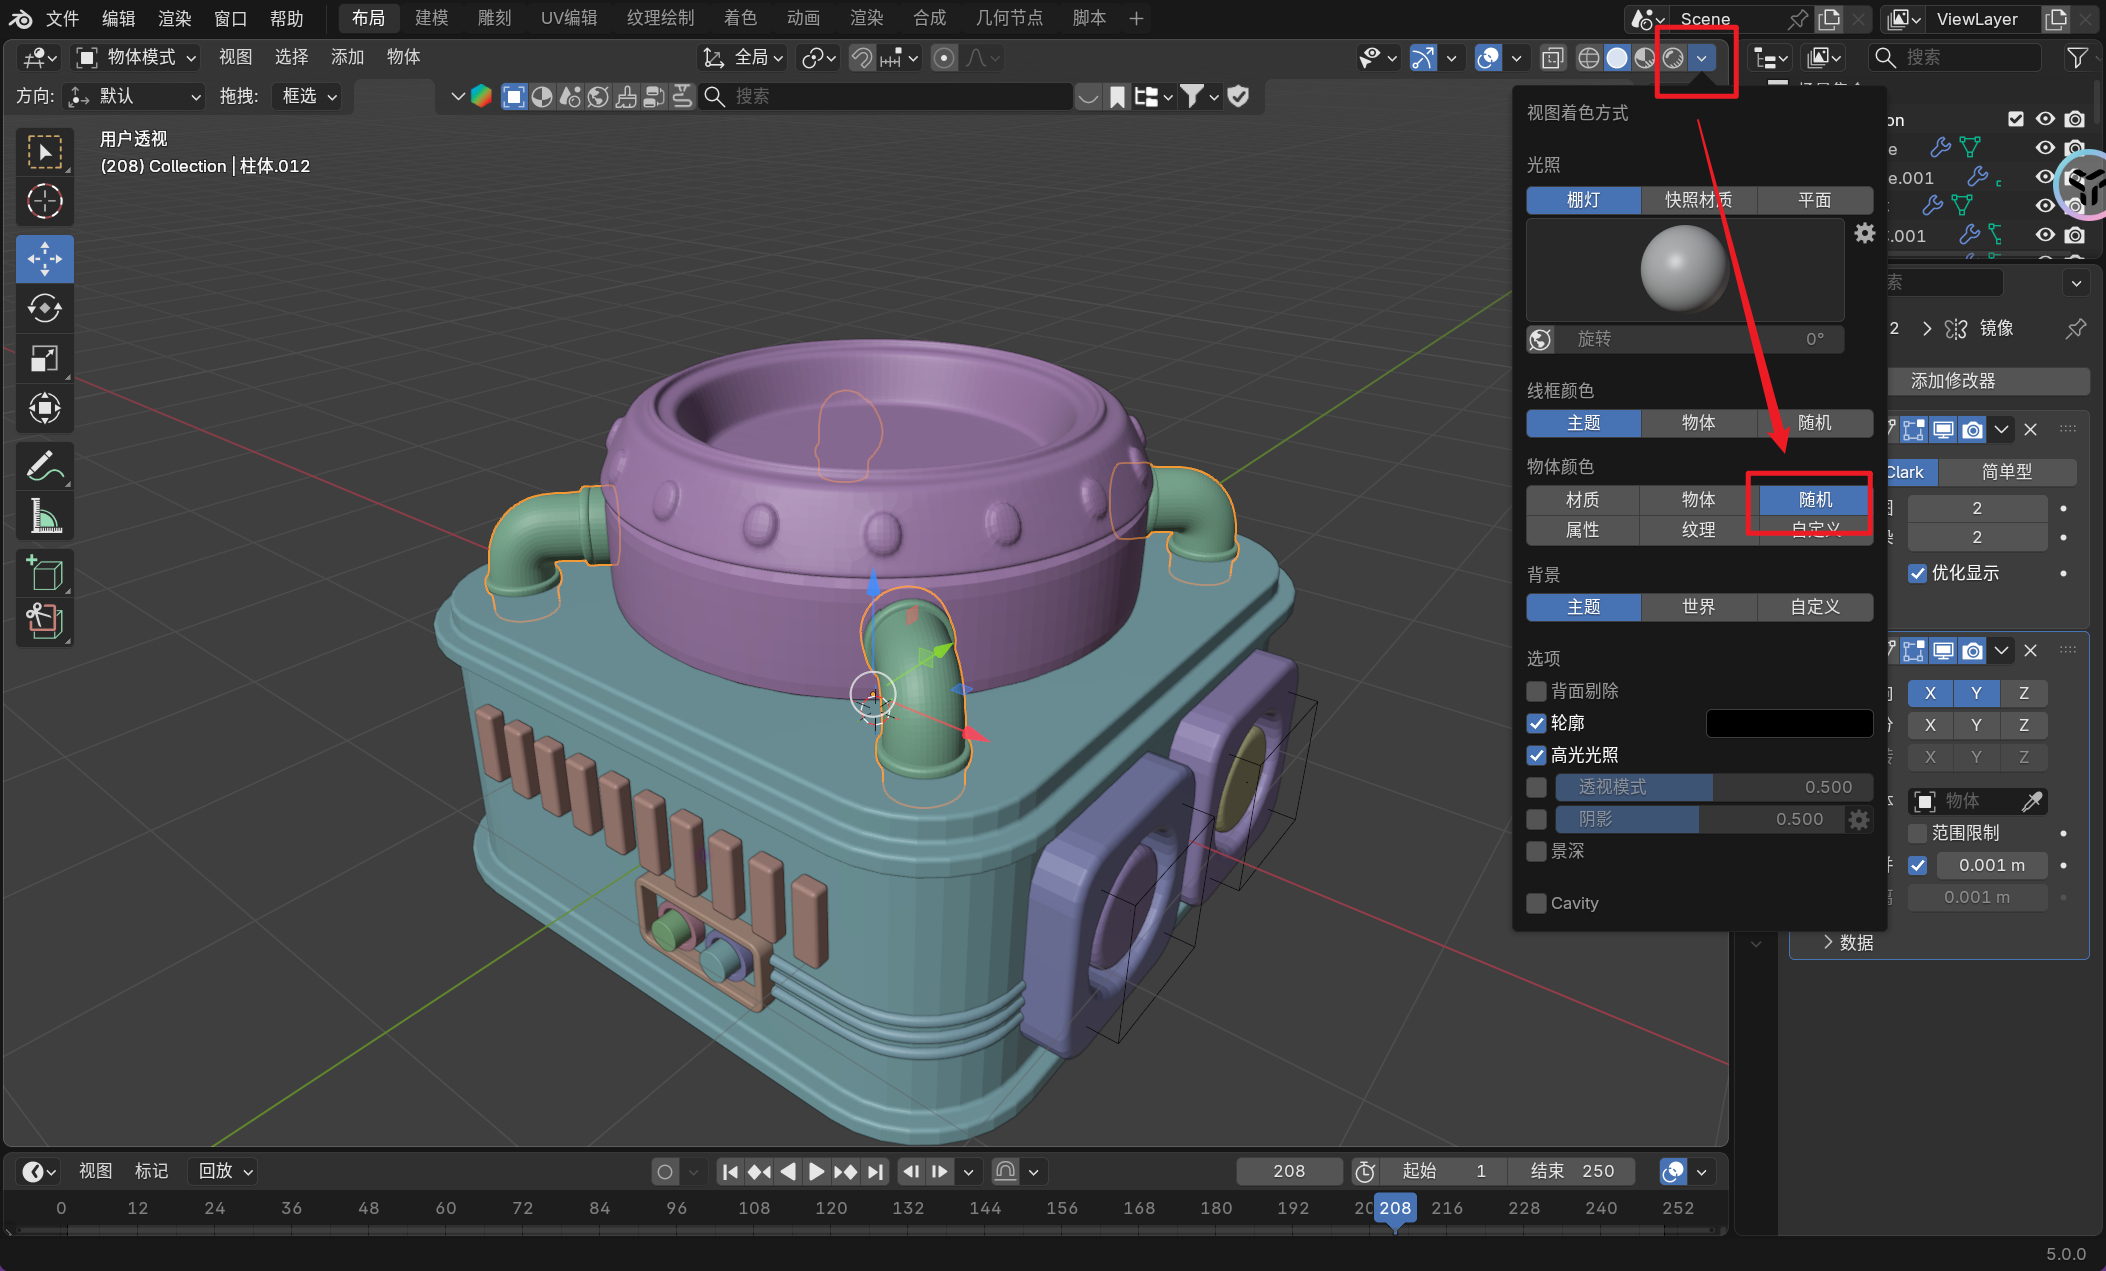Set object color to 材质
This screenshot has width=2106, height=1271.
pyautogui.click(x=1582, y=499)
